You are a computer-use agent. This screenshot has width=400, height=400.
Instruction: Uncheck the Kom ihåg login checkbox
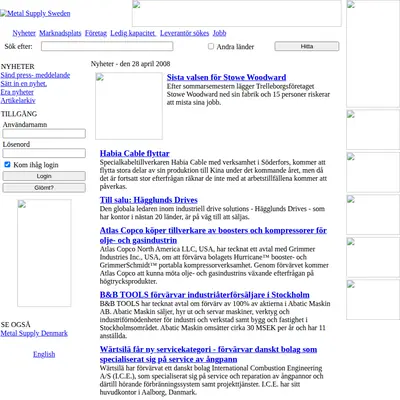coord(7,165)
